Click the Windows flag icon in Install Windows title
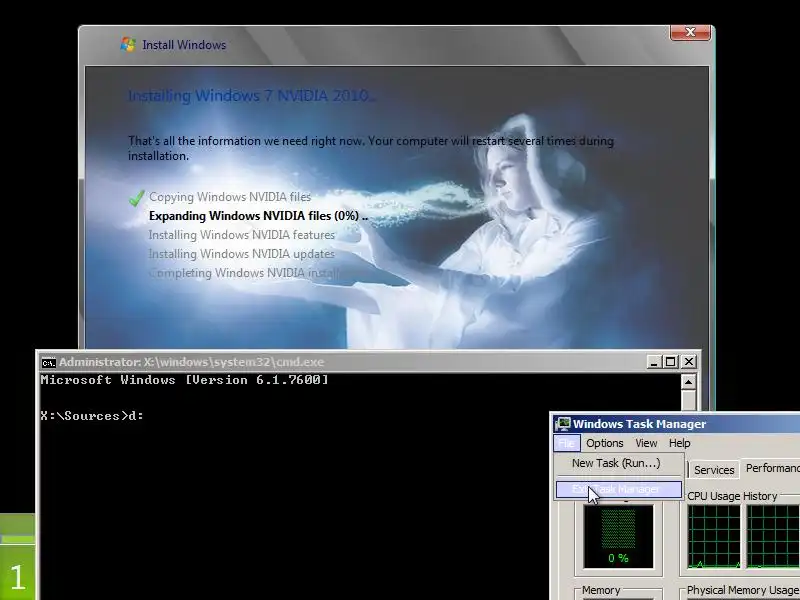The height and width of the screenshot is (600, 800). click(128, 44)
